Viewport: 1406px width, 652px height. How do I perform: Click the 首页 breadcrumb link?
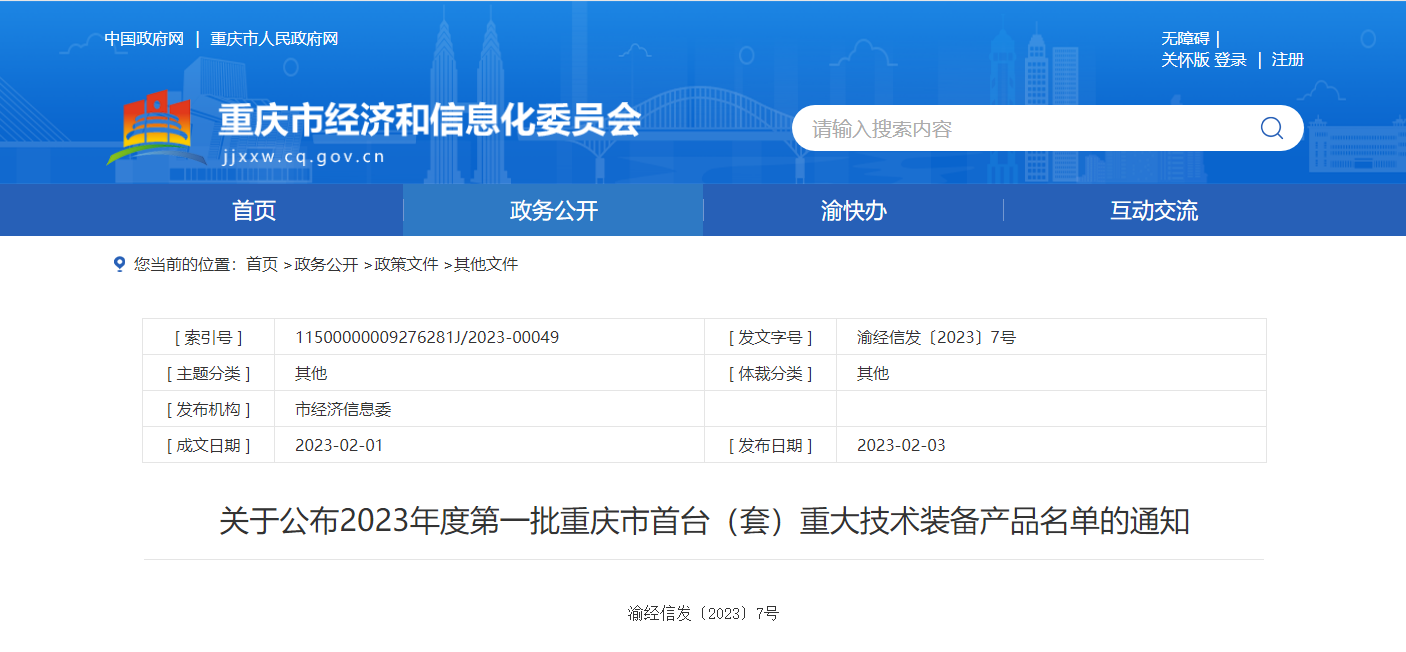tap(262, 264)
